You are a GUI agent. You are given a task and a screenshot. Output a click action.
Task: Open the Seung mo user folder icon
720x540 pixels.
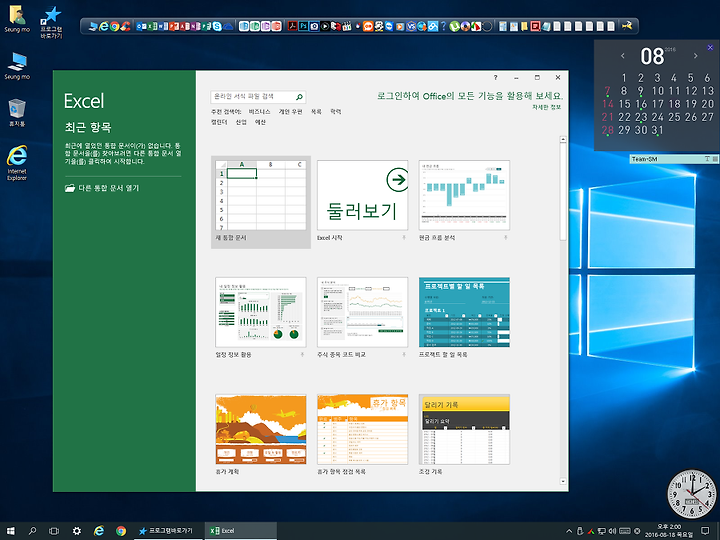click(x=17, y=19)
